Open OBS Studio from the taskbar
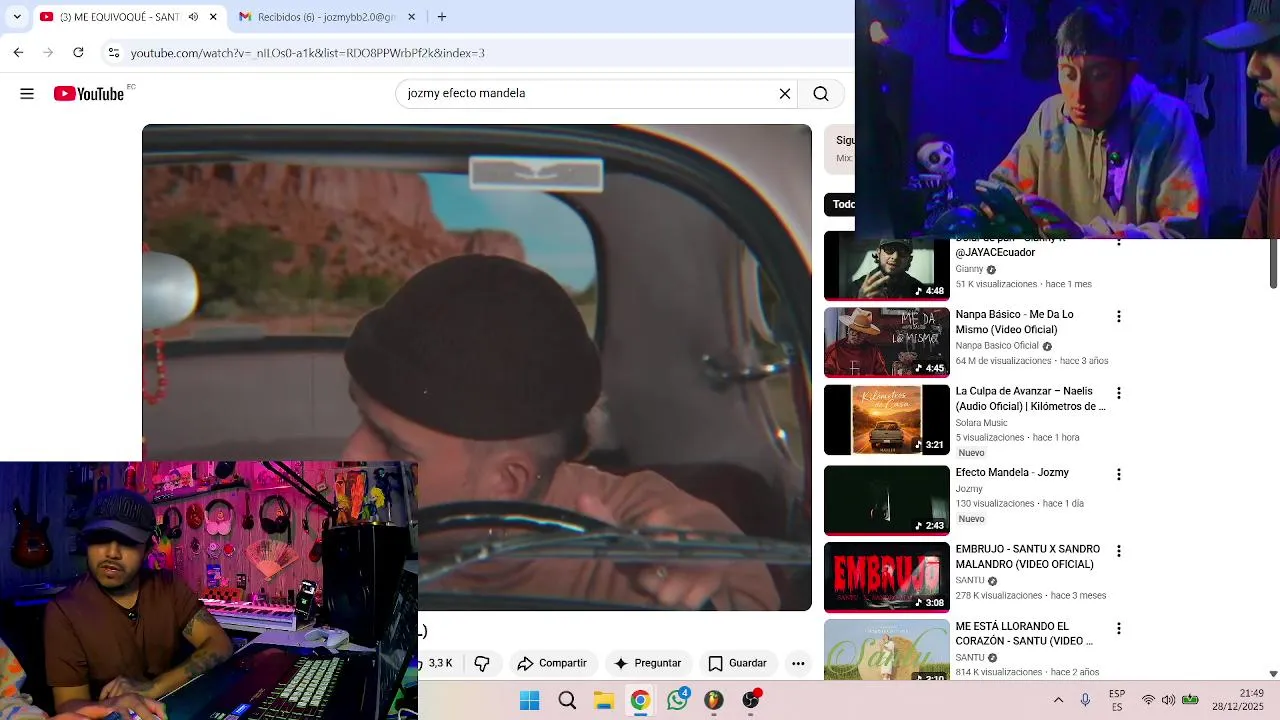The image size is (1280, 720). [751, 701]
